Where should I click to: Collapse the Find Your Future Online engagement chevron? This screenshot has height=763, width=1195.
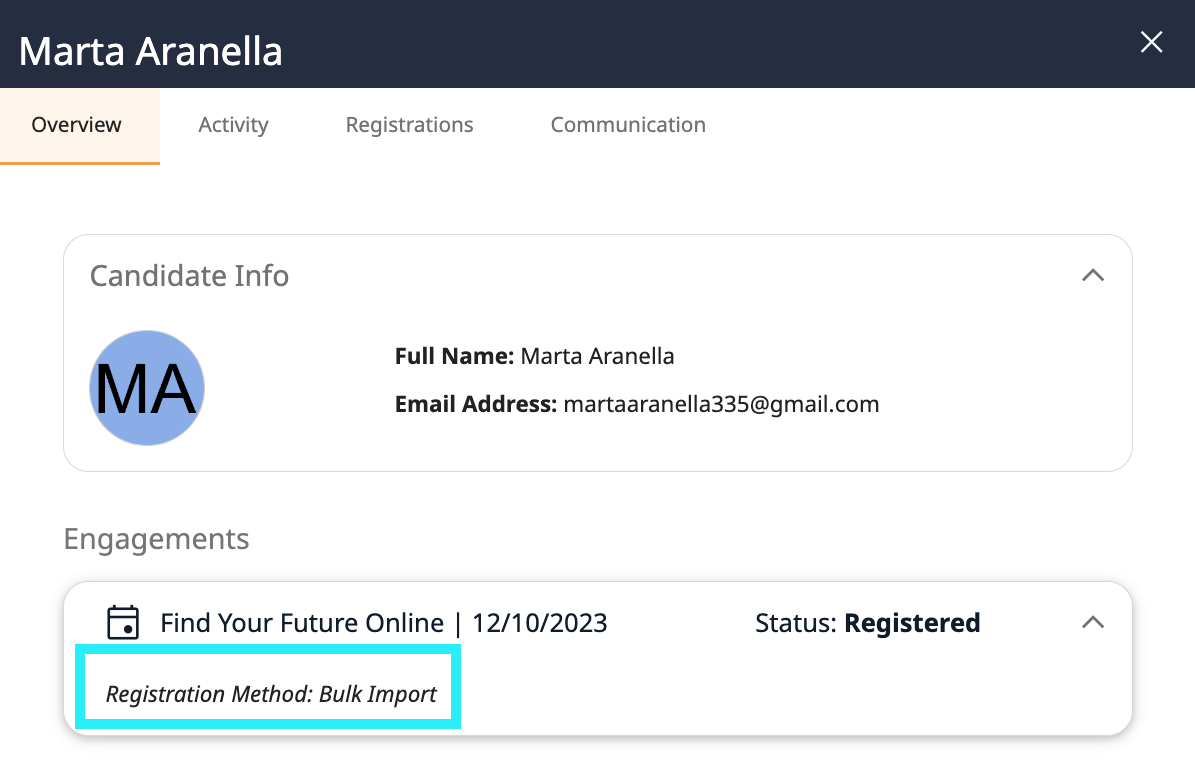(x=1093, y=623)
